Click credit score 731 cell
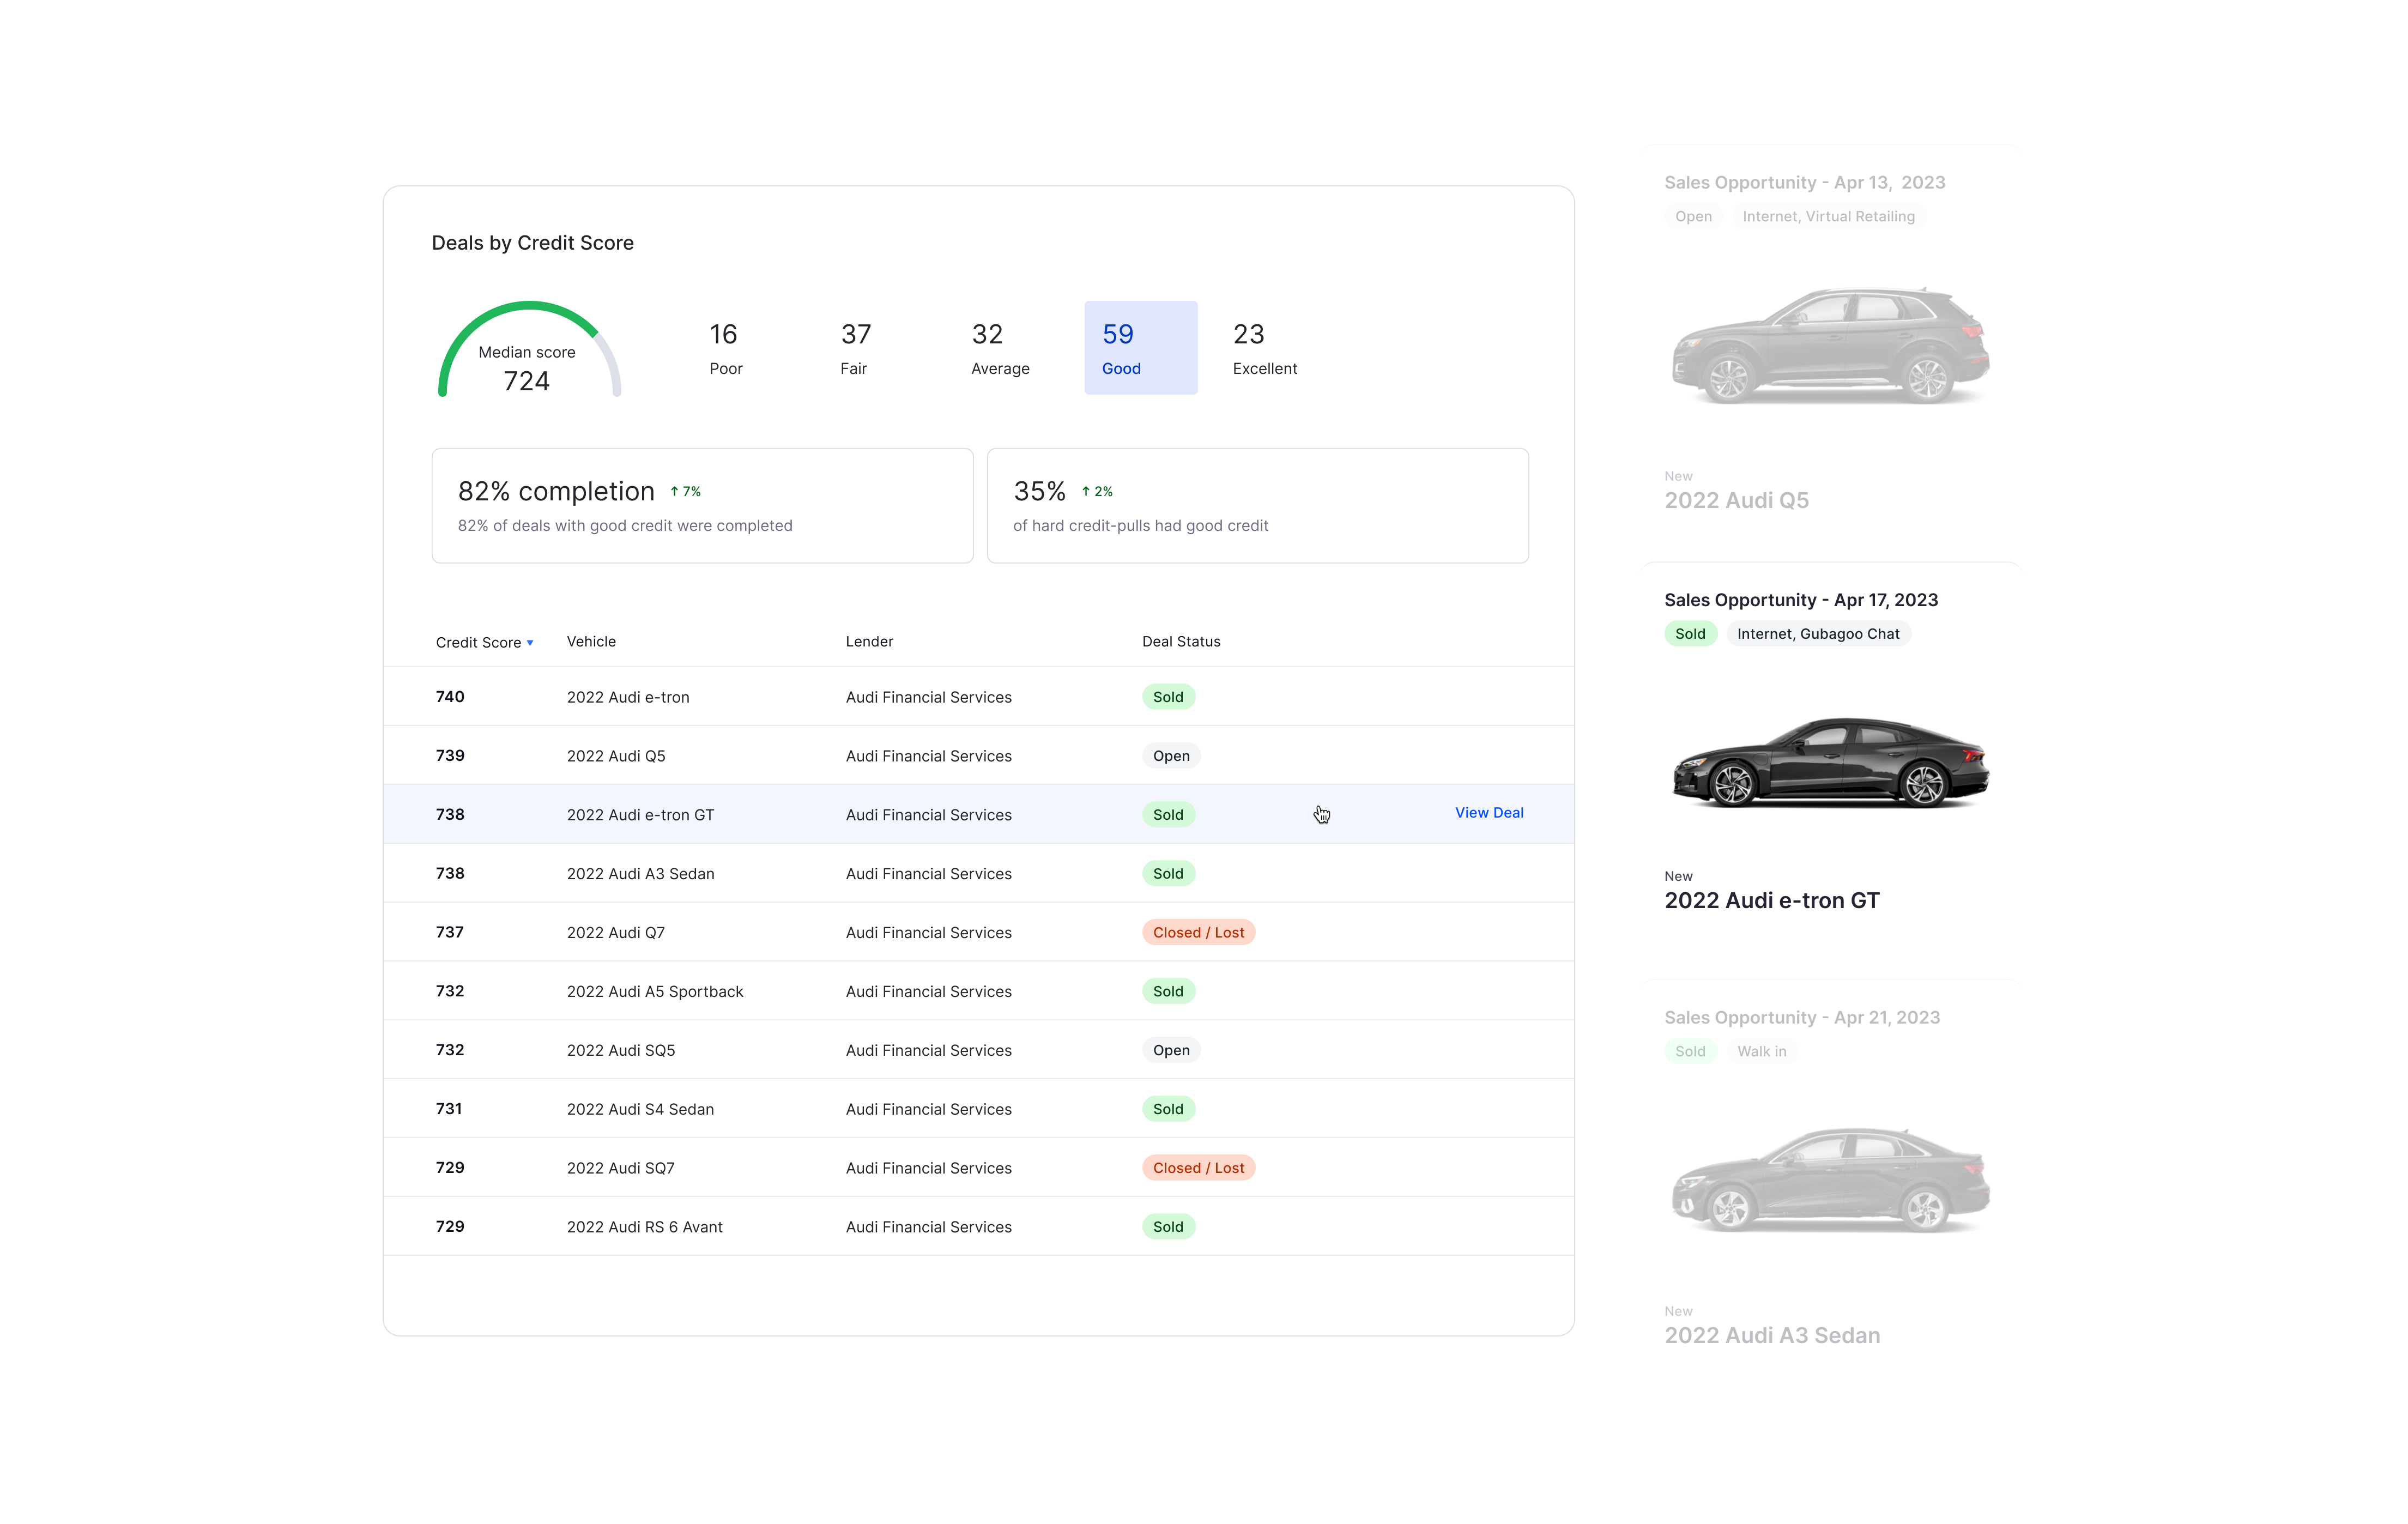This screenshot has width=2408, height=1524. click(449, 1109)
